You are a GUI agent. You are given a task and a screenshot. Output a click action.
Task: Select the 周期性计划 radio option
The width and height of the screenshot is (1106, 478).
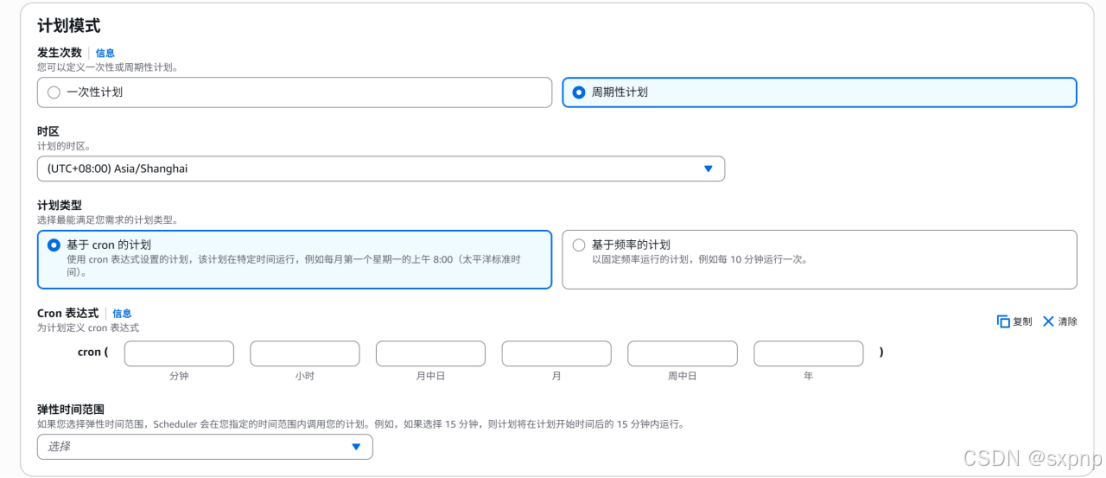click(x=578, y=92)
